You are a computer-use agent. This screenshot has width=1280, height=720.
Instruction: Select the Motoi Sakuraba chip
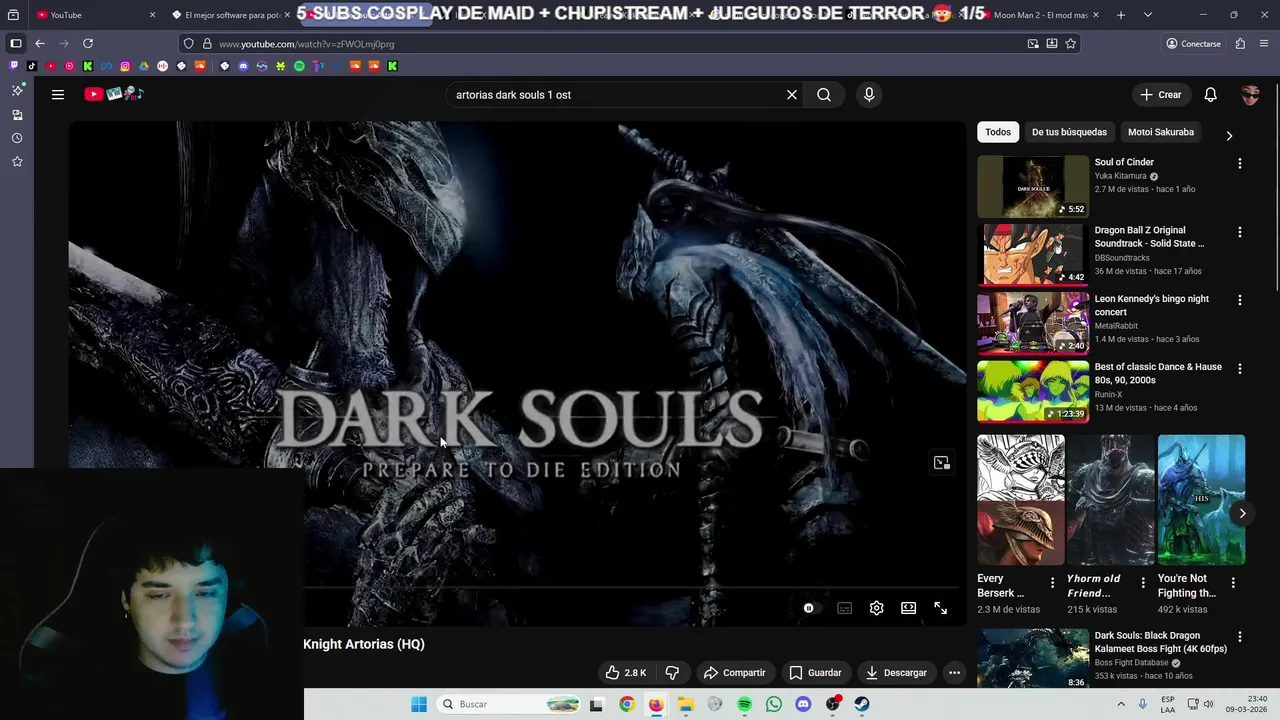pyautogui.click(x=1161, y=132)
